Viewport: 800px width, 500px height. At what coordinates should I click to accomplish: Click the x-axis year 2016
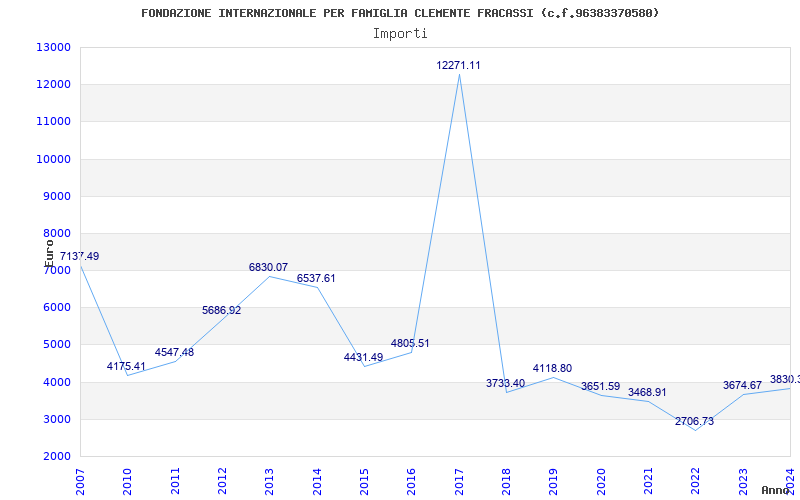[x=412, y=482]
